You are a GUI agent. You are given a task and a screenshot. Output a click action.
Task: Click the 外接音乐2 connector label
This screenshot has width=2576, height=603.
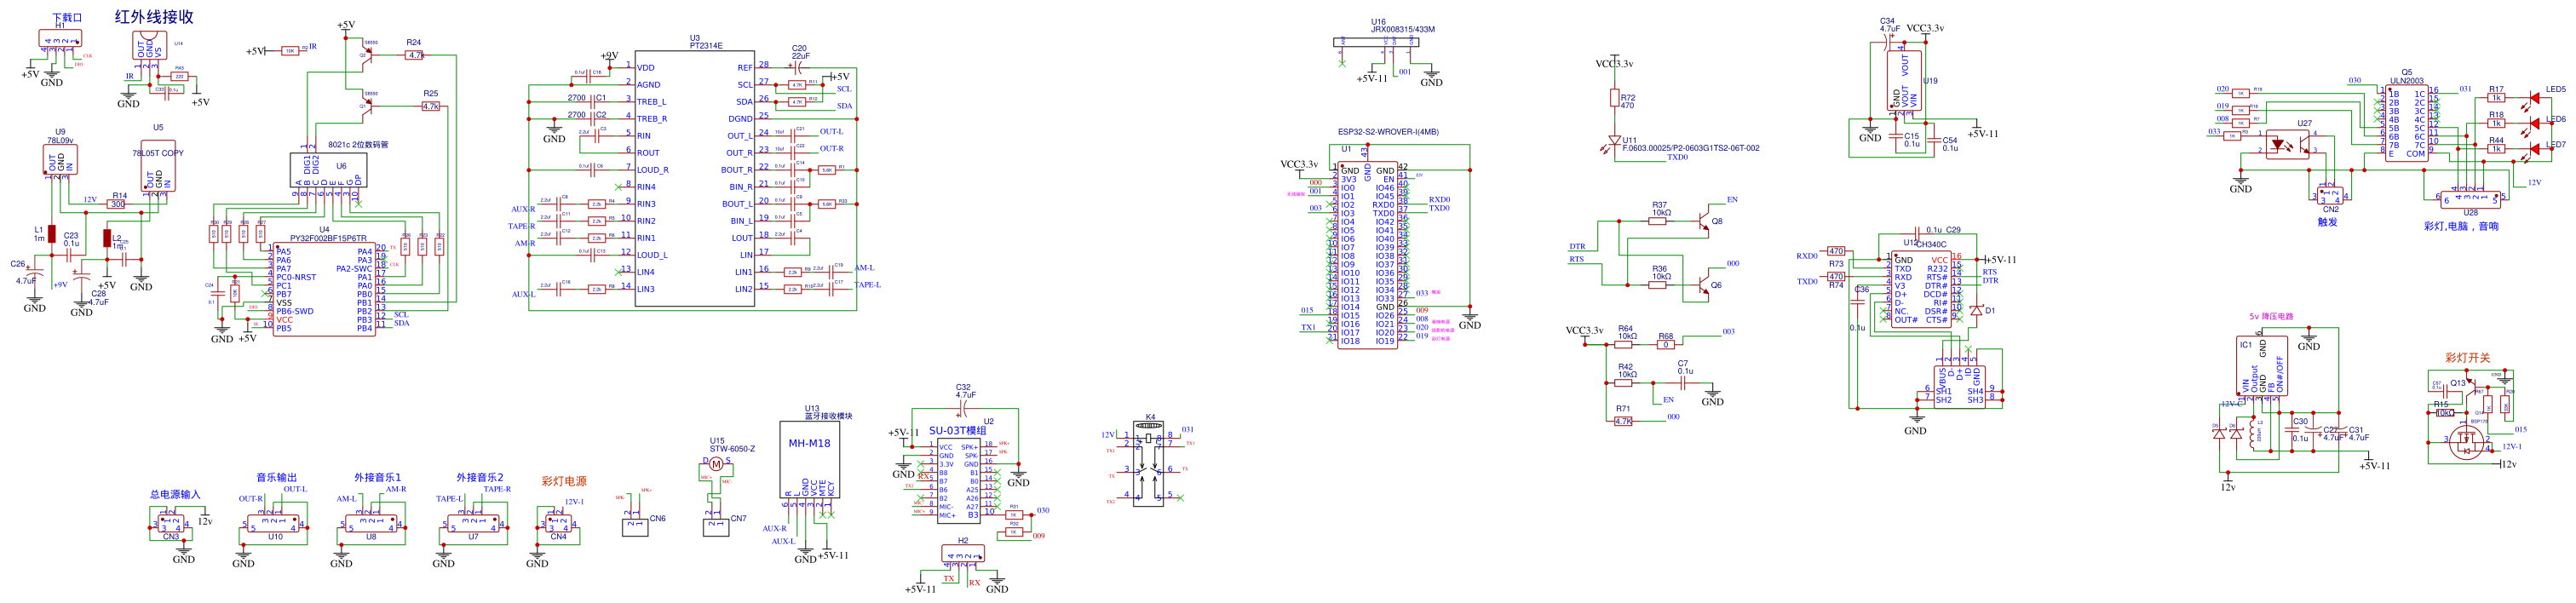(480, 478)
